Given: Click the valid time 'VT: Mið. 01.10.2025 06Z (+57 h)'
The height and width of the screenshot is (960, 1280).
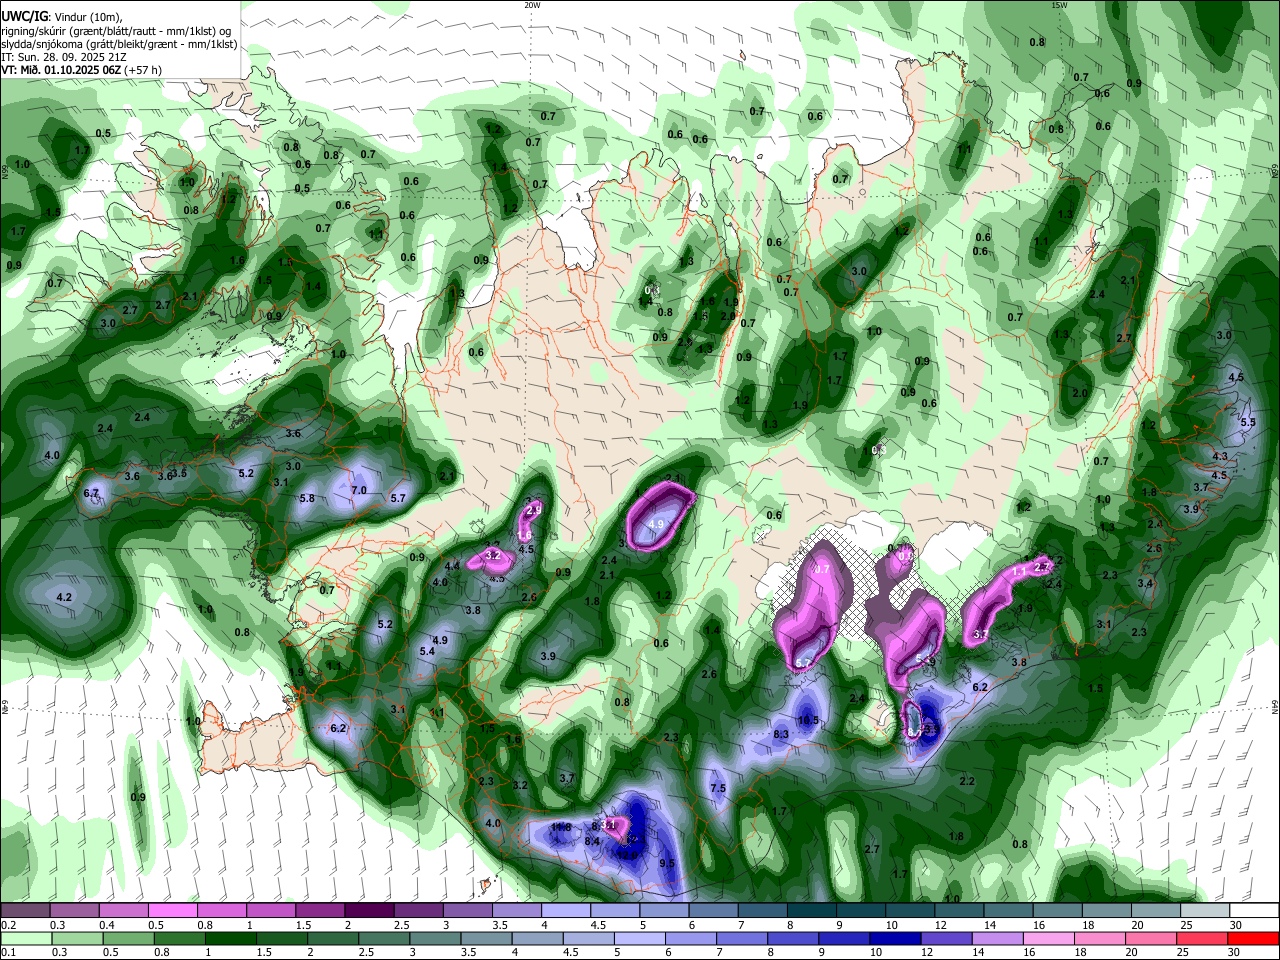Looking at the screenshot, I should point(82,70).
